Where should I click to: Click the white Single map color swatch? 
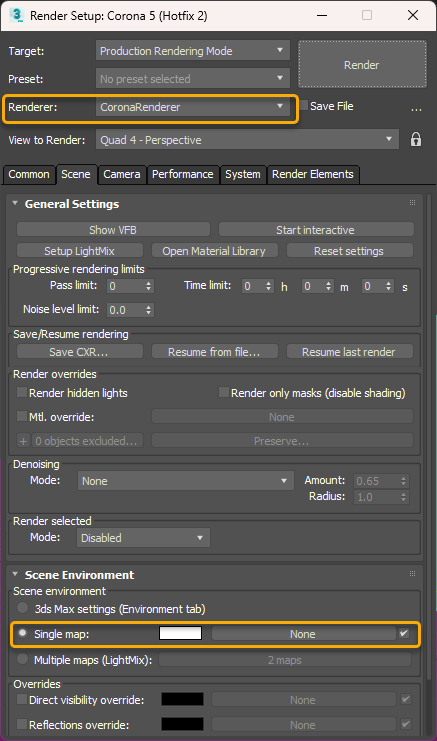180,633
